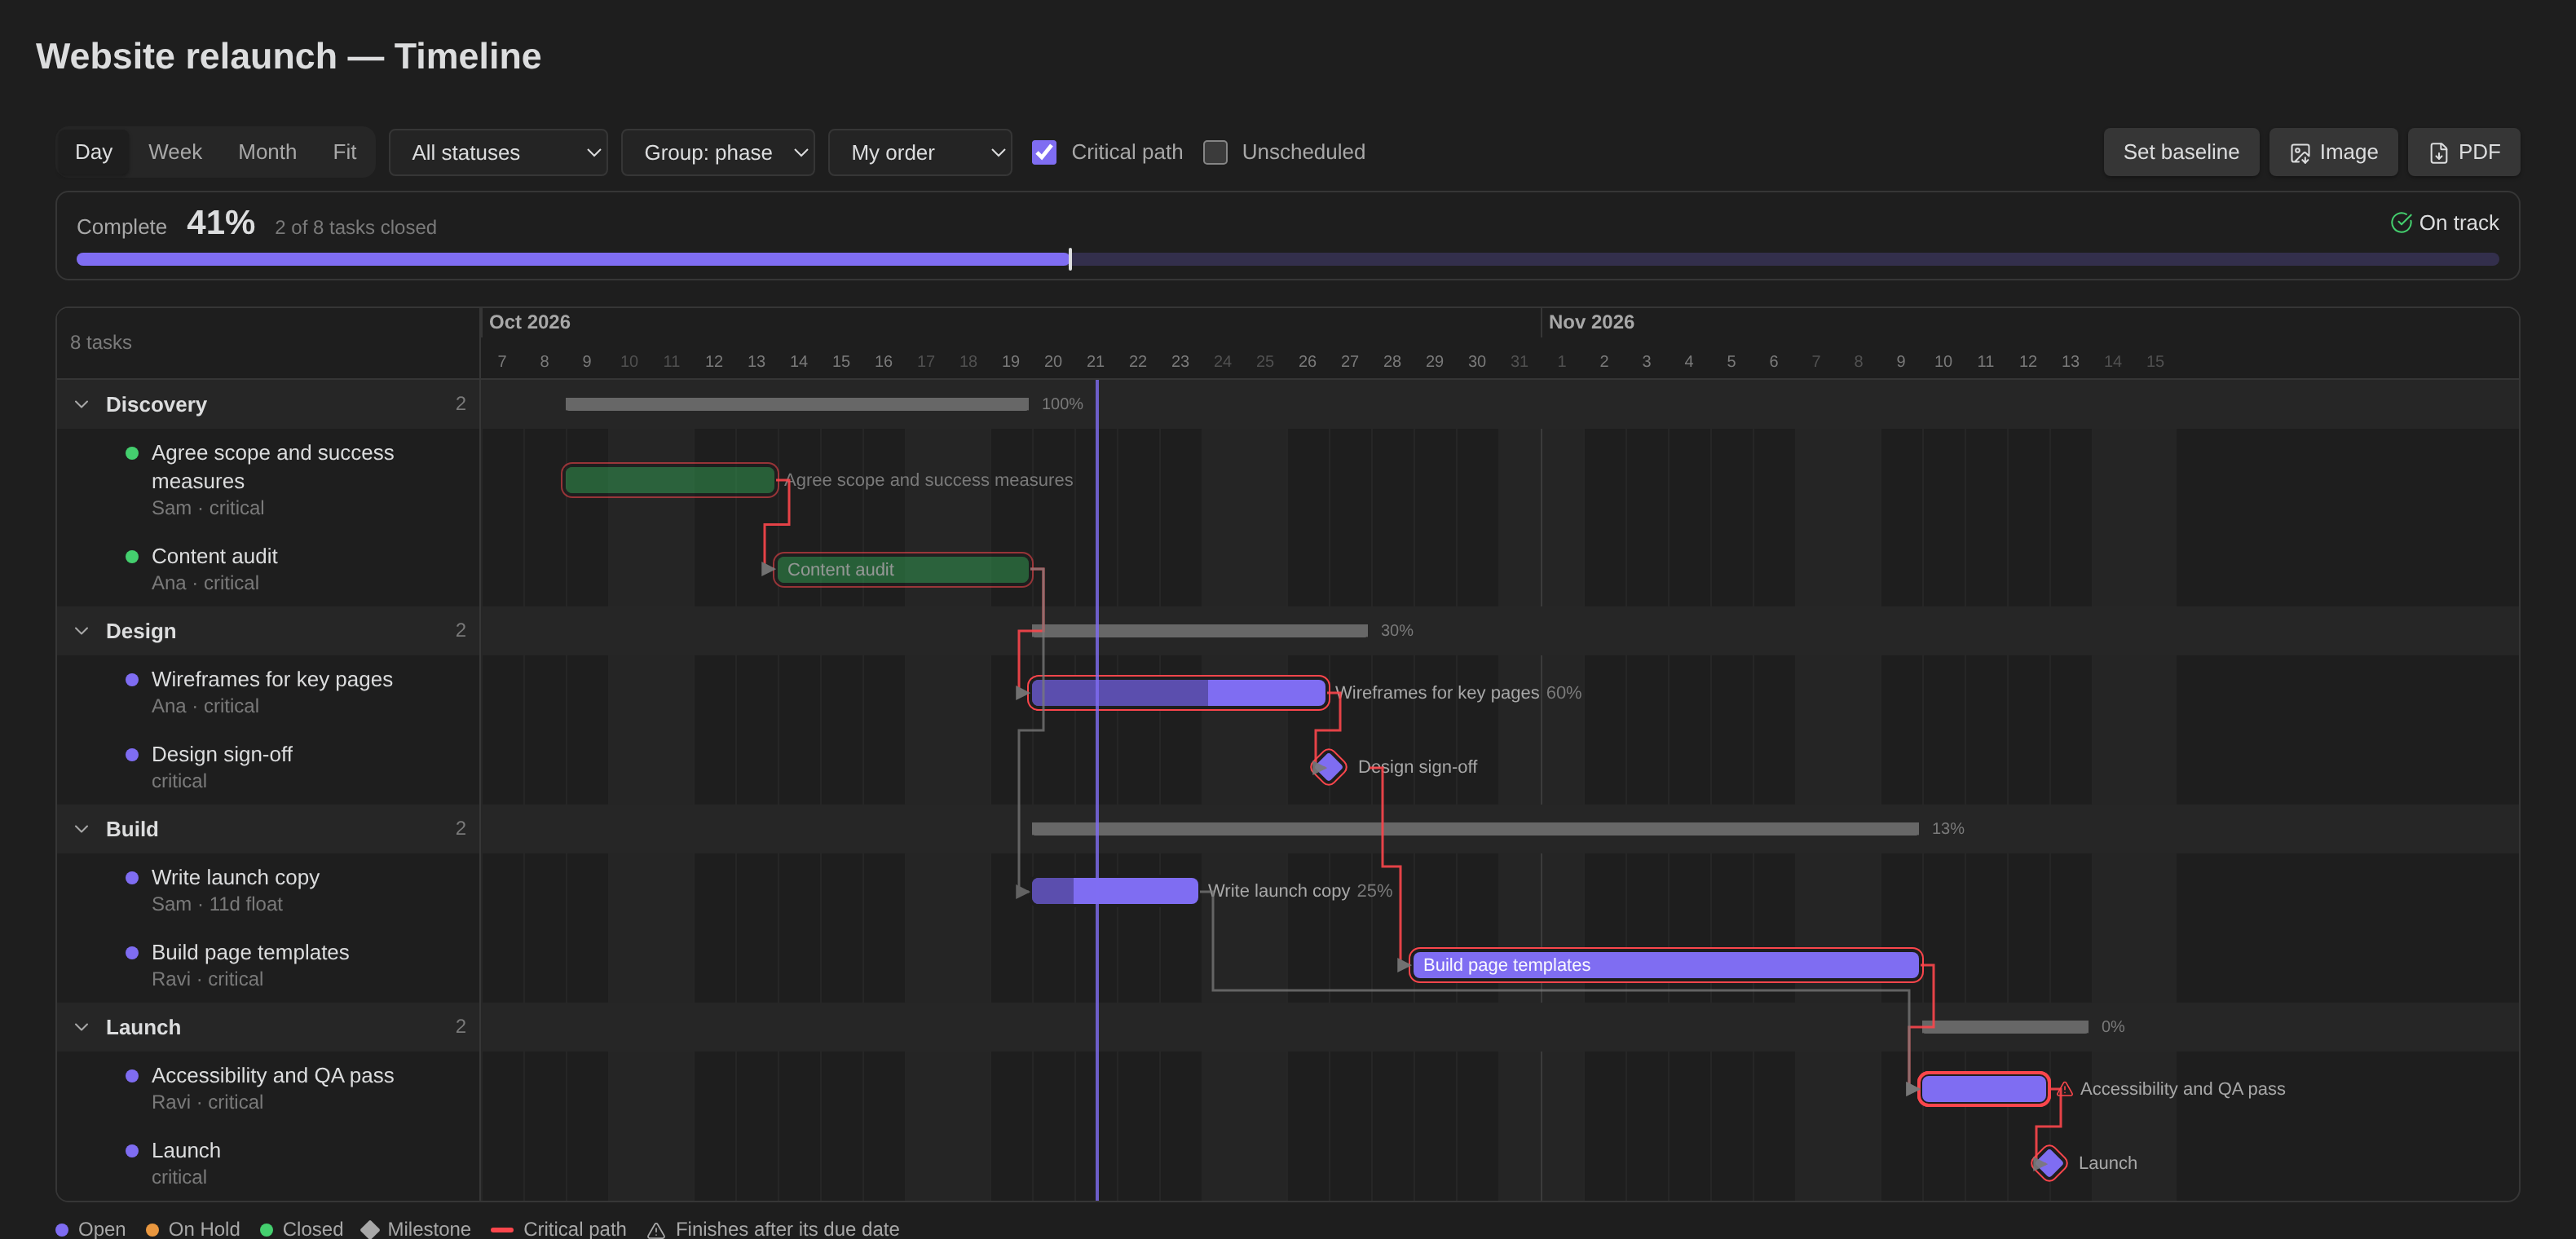Viewport: 2576px width, 1239px height.
Task: Collapse the Design phase group
Action: click(x=82, y=631)
